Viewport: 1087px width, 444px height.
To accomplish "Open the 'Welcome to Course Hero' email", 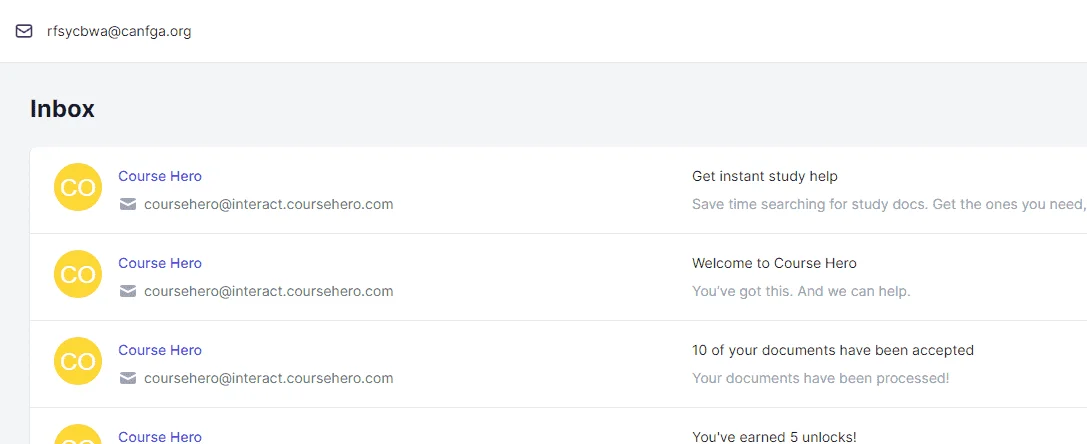I will [774, 263].
